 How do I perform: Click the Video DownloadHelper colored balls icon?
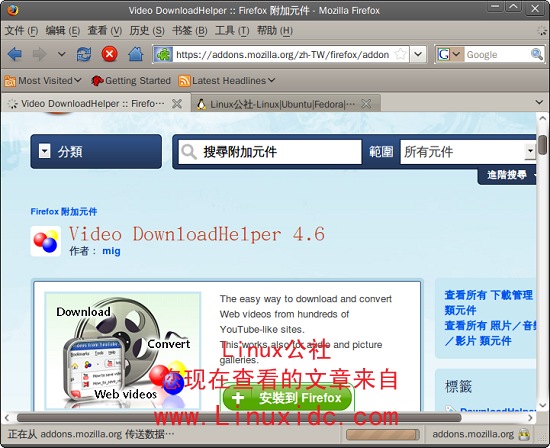click(x=46, y=241)
